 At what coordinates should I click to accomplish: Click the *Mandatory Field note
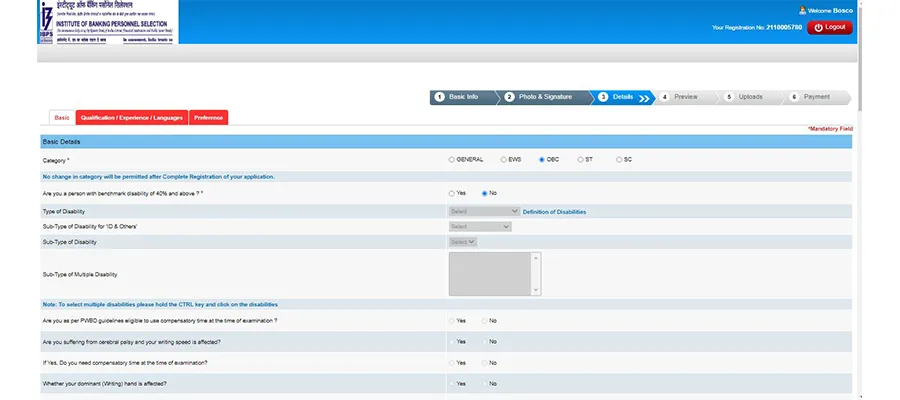click(x=830, y=129)
